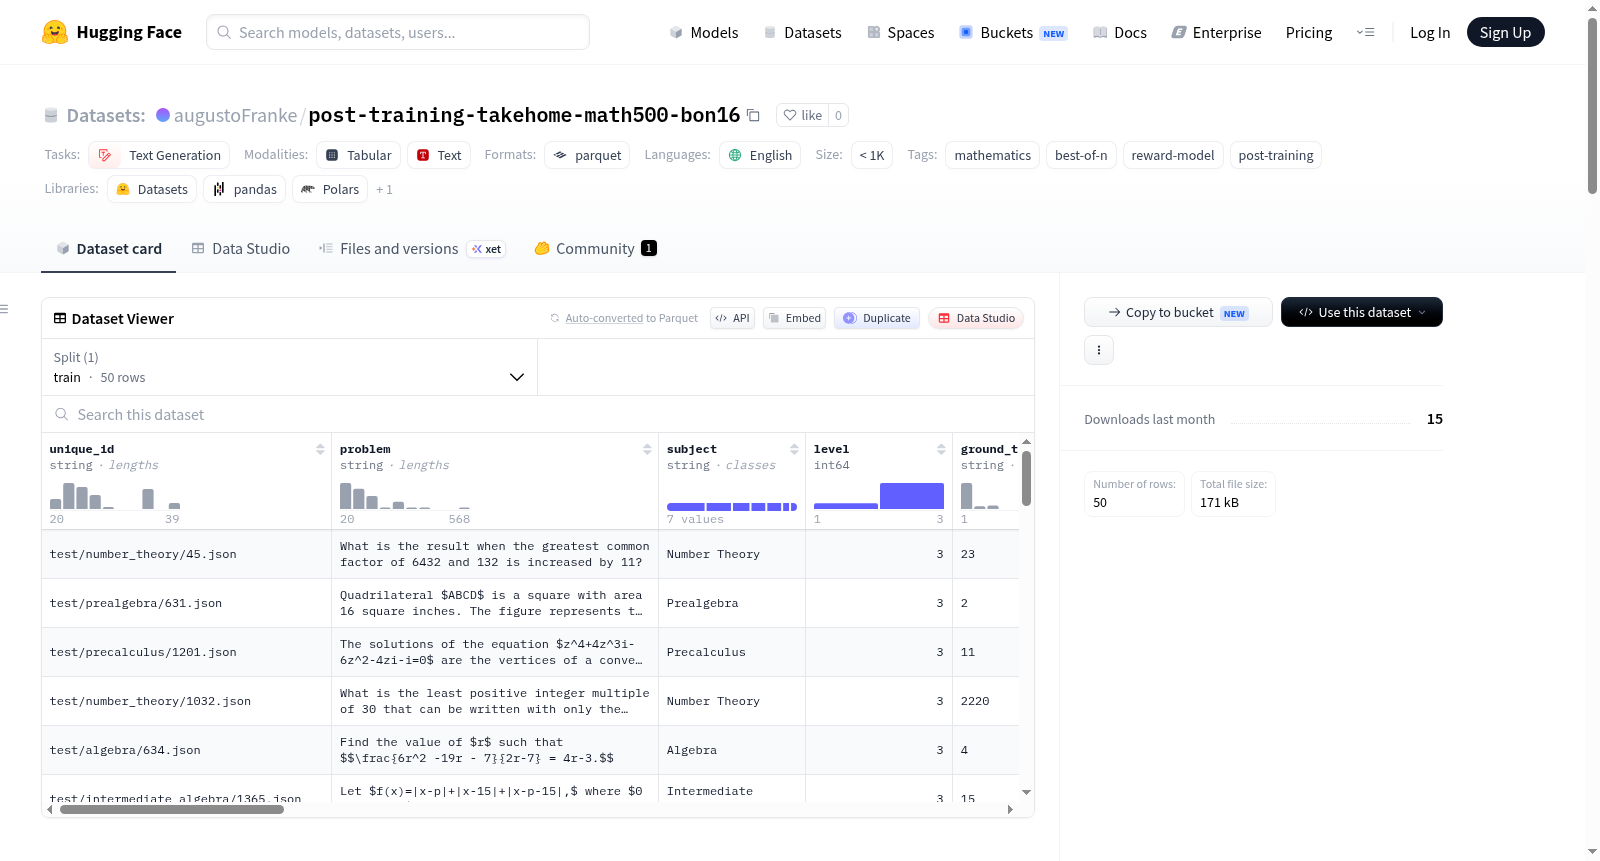This screenshot has height=861, width=1600.
Task: Select row test/prealgebra/631.json
Action: click(530, 603)
